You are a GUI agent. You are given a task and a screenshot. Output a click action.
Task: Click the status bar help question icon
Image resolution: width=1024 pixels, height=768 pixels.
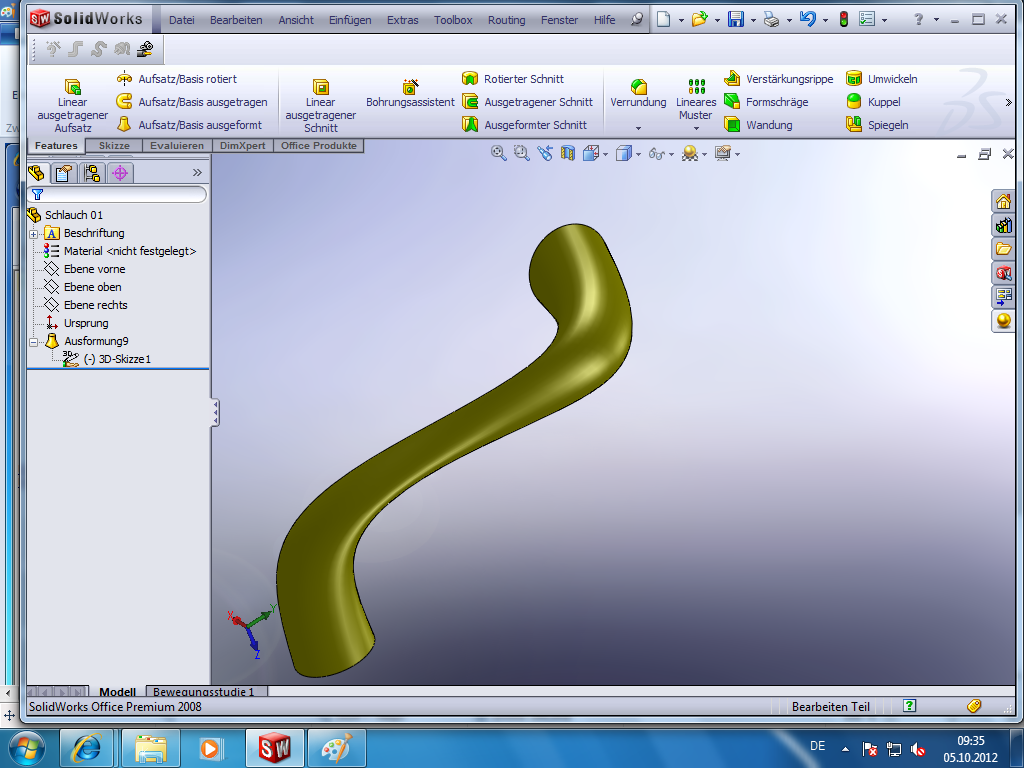point(909,705)
